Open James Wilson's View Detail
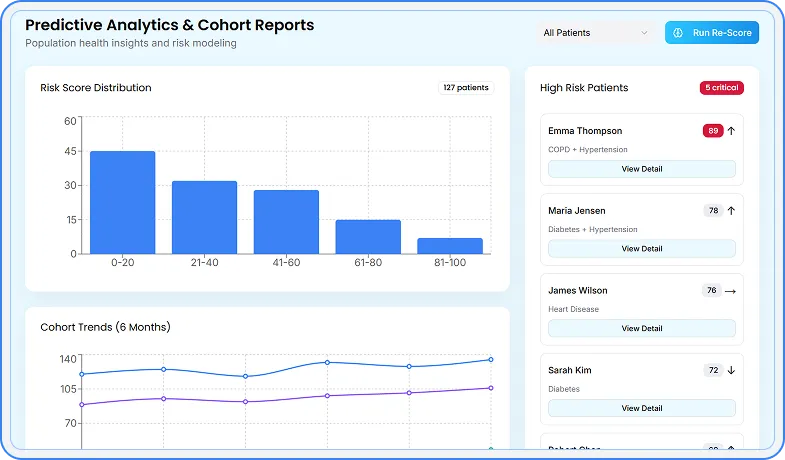785x460 pixels. coord(641,328)
